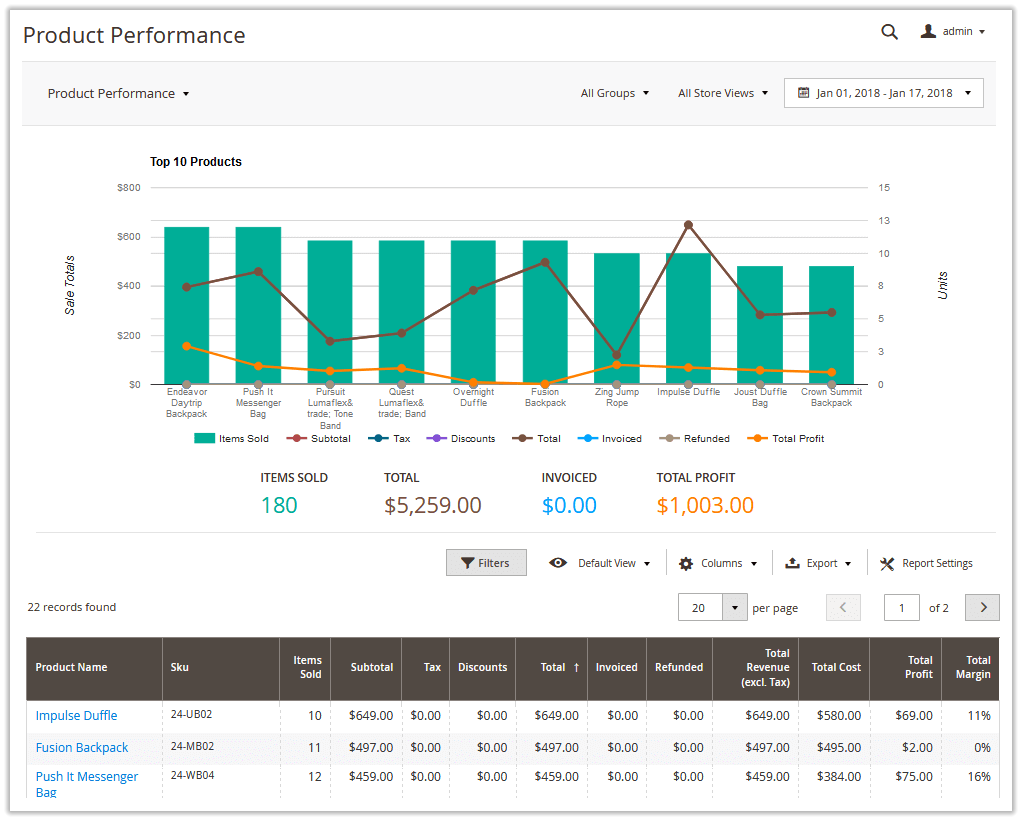1022x821 pixels.
Task: Click the eye icon beside Default View
Action: [558, 562]
